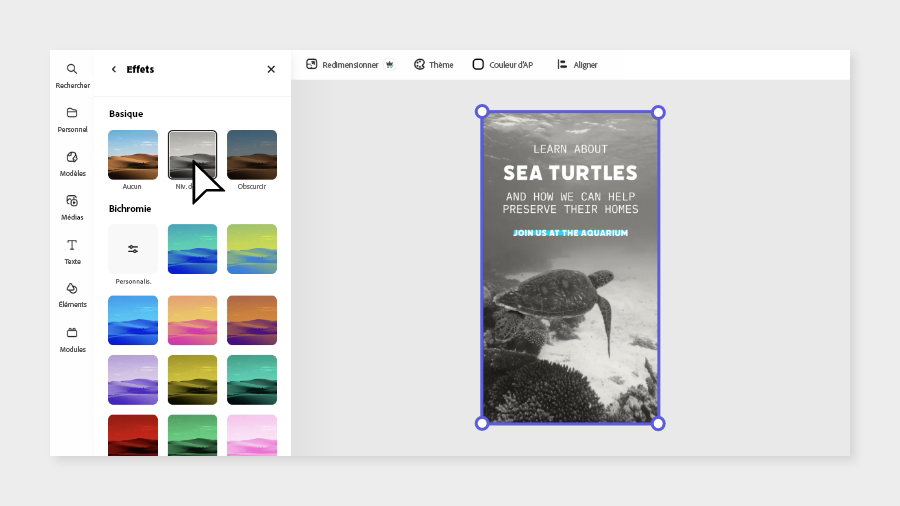Click the bottom-right resize handle of the design
This screenshot has width=900, height=506.
pos(658,424)
